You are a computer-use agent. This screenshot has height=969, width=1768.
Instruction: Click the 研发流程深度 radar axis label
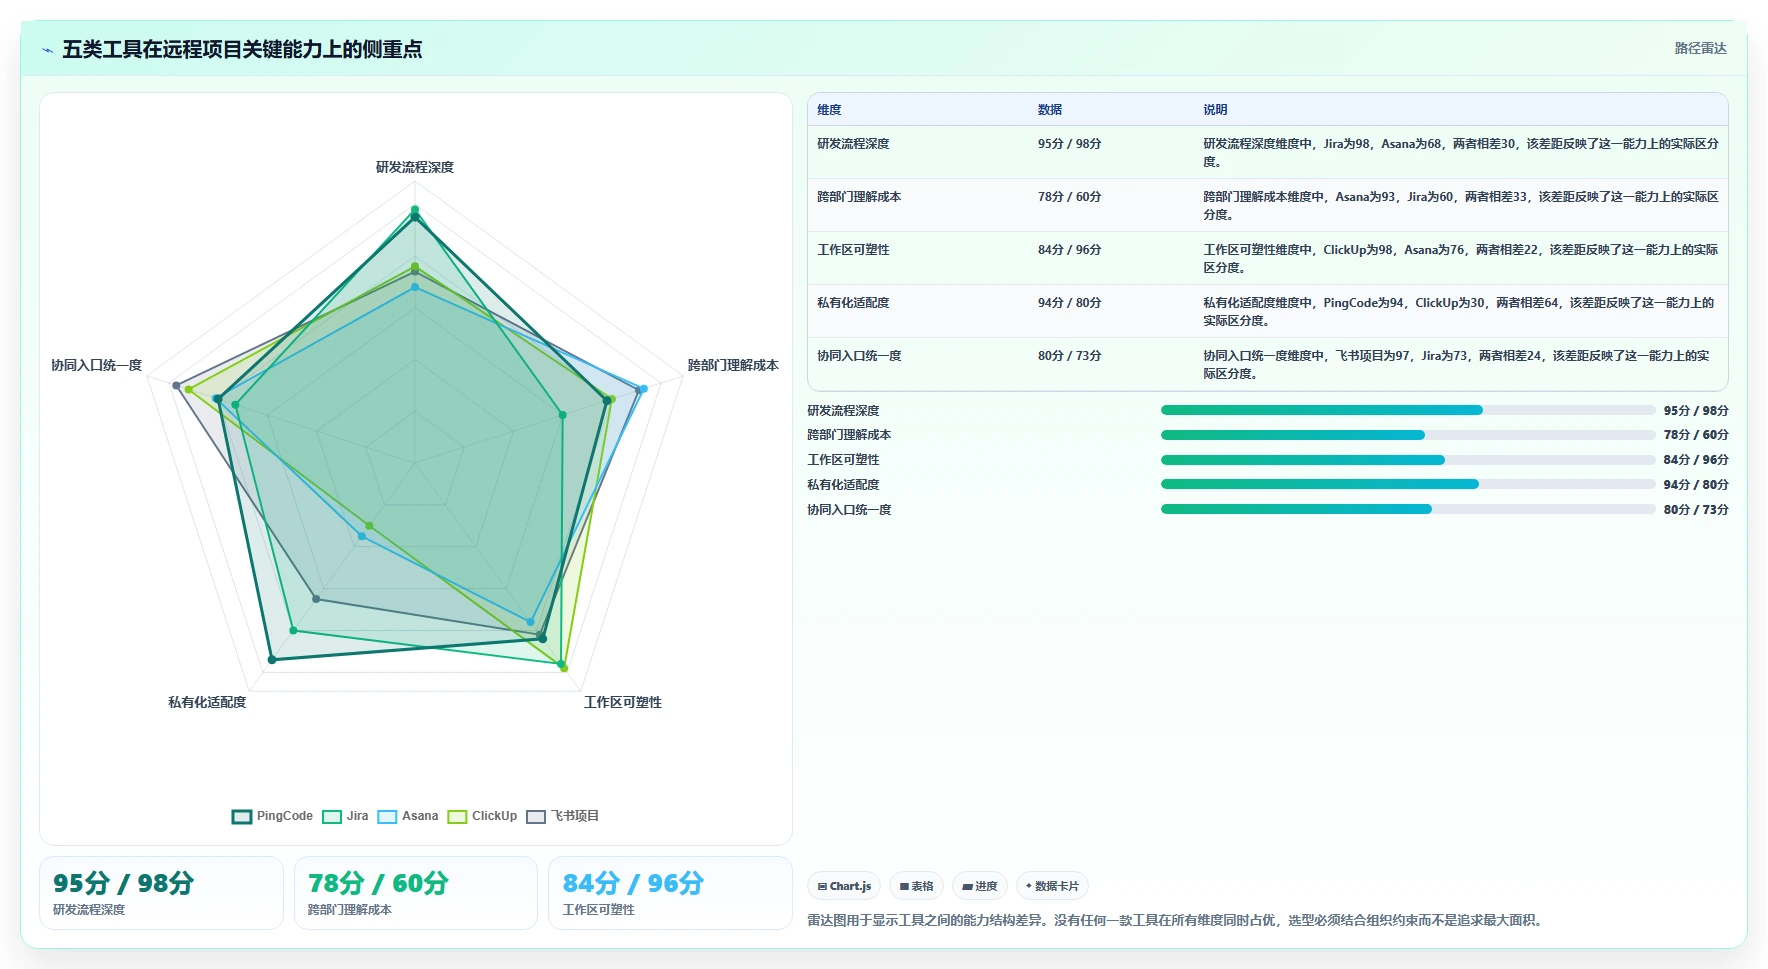pyautogui.click(x=415, y=167)
